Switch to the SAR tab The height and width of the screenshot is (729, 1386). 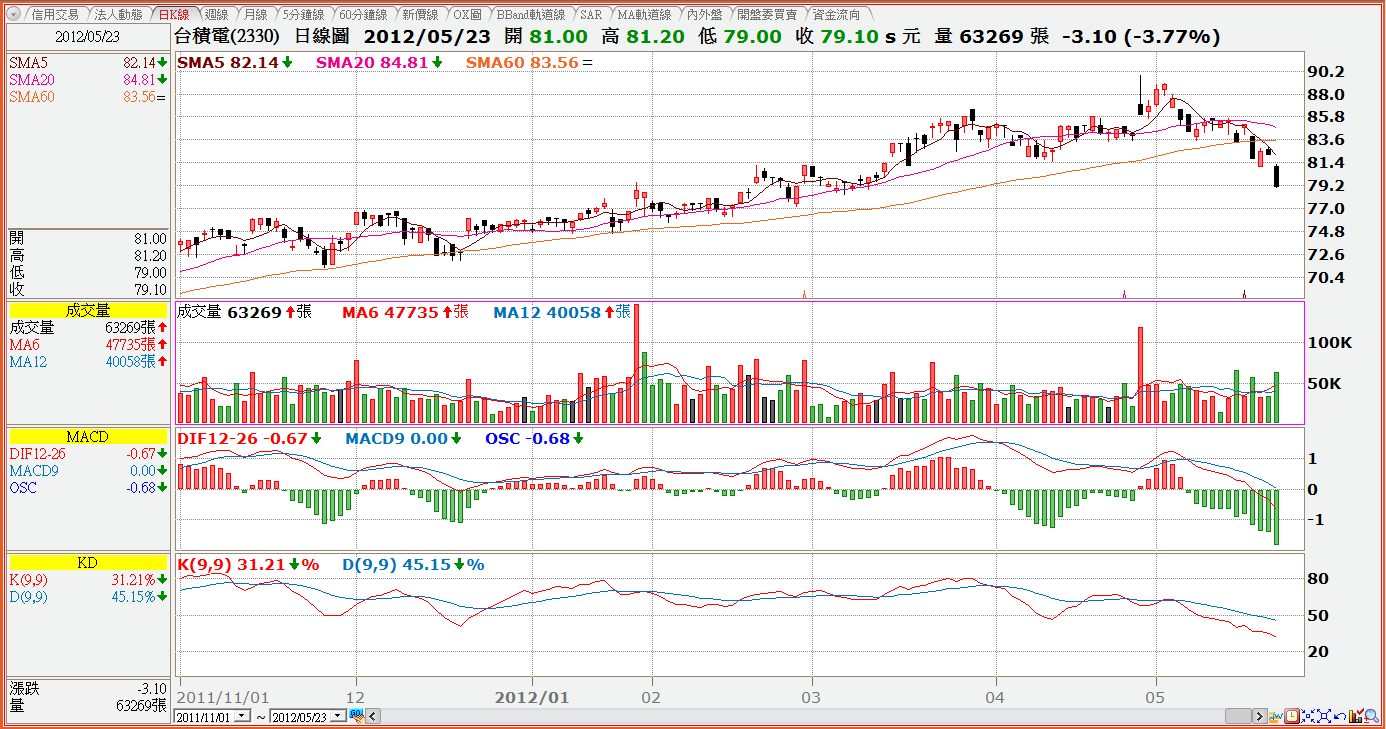(591, 15)
